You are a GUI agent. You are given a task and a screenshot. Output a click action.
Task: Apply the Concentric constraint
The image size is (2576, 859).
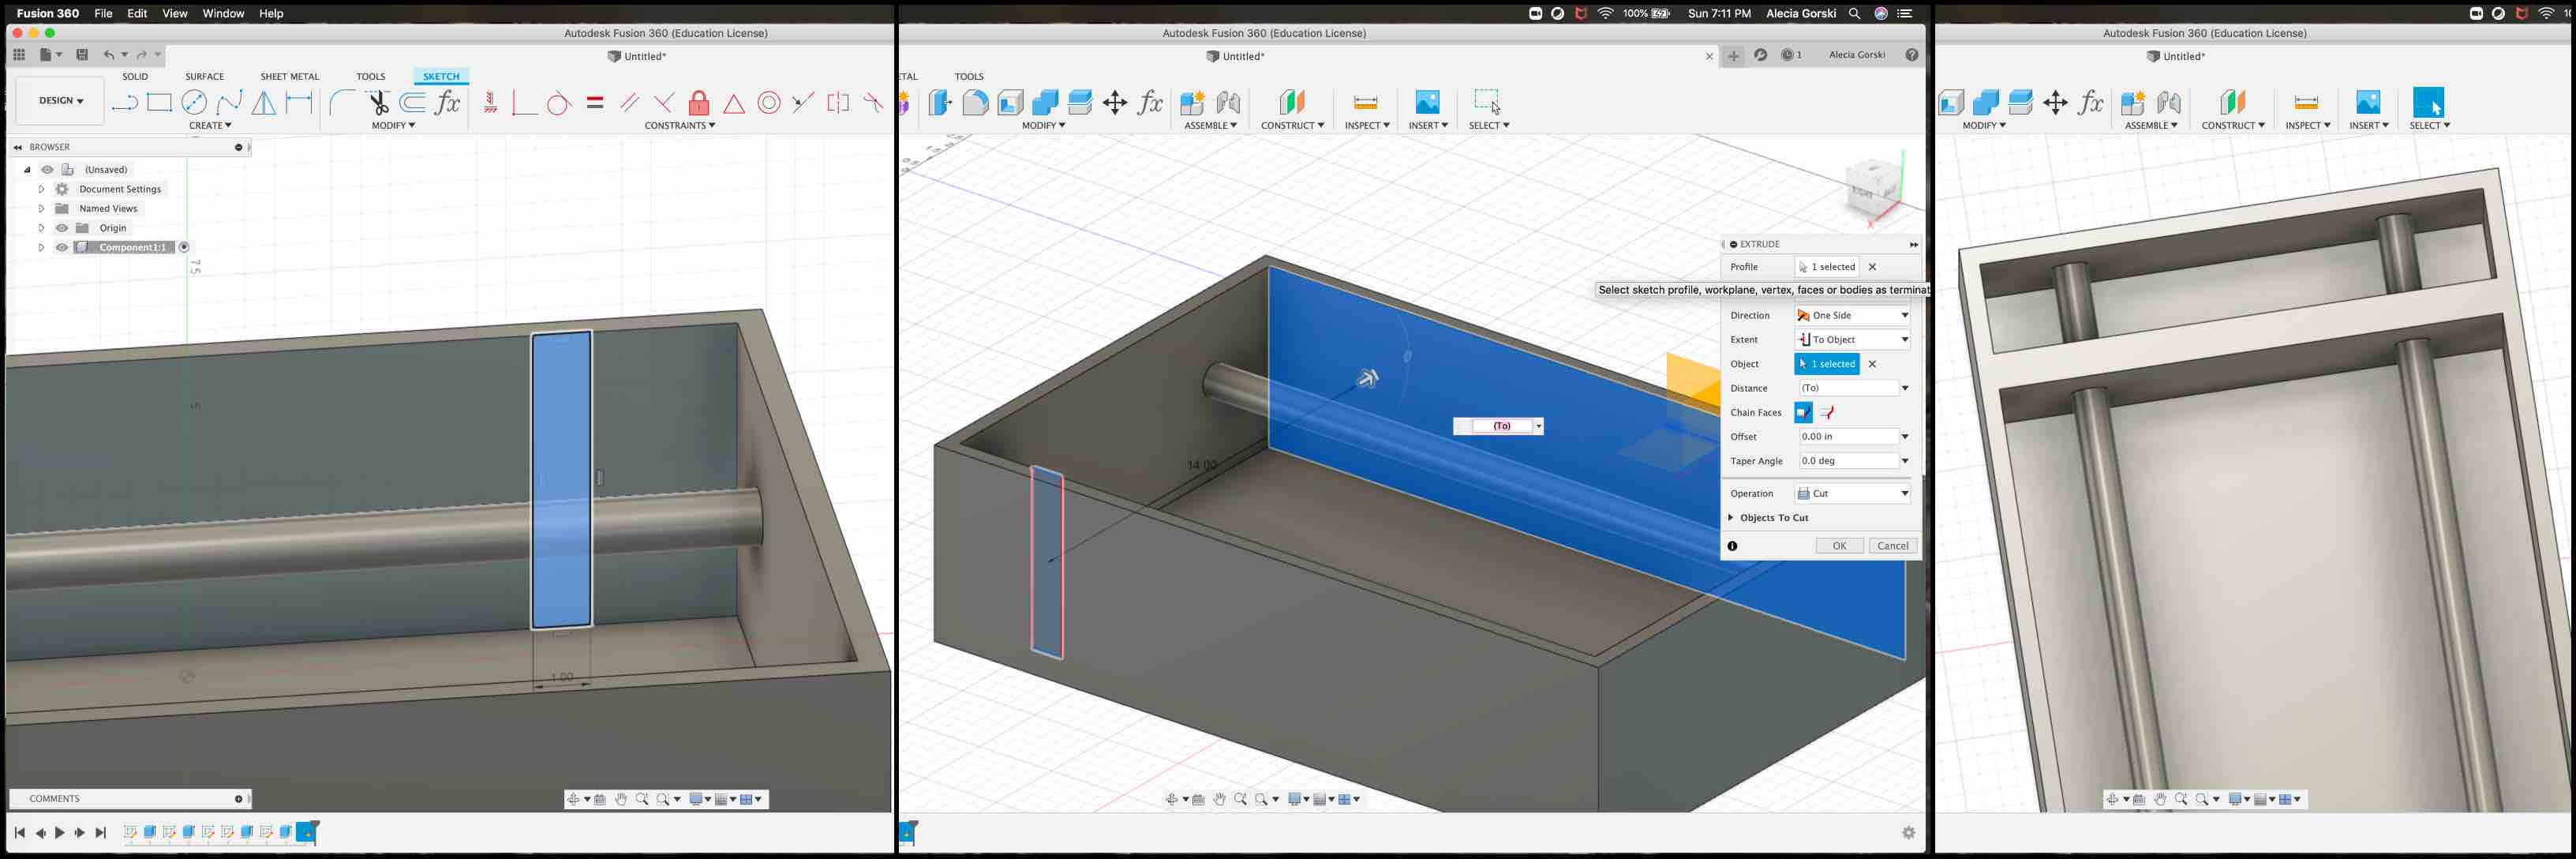coord(769,102)
